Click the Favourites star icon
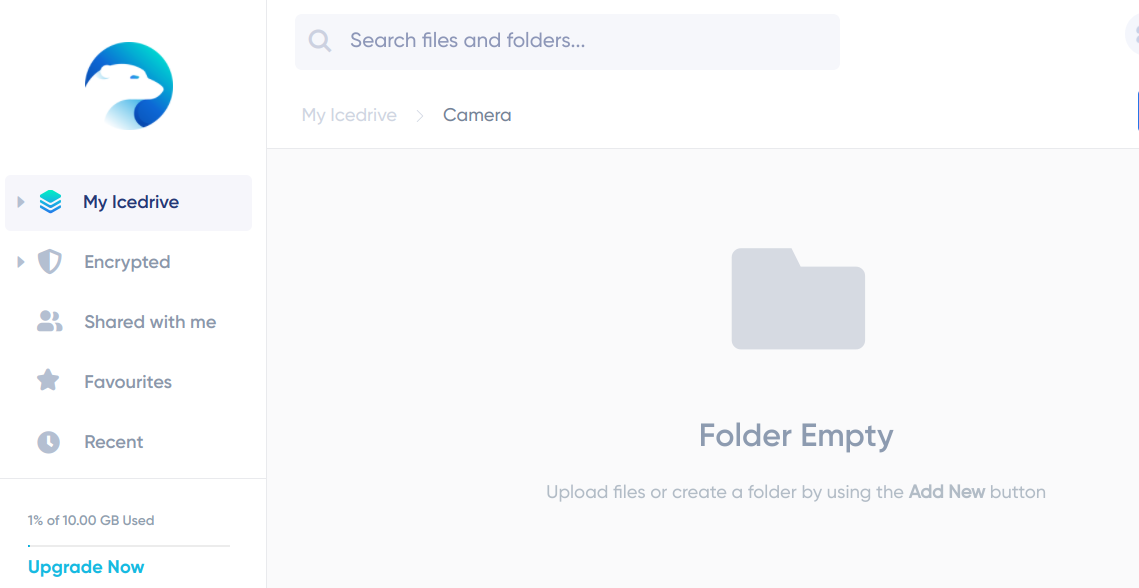Viewport: 1139px width, 588px height. tap(48, 380)
